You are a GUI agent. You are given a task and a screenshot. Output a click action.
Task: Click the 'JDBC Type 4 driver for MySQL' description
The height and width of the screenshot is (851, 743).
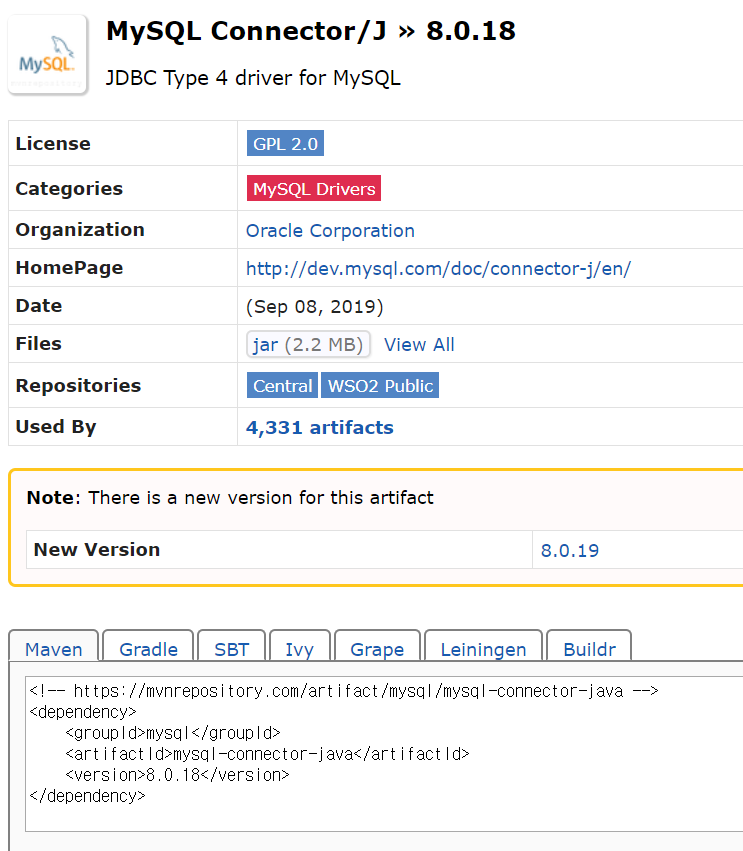click(253, 78)
